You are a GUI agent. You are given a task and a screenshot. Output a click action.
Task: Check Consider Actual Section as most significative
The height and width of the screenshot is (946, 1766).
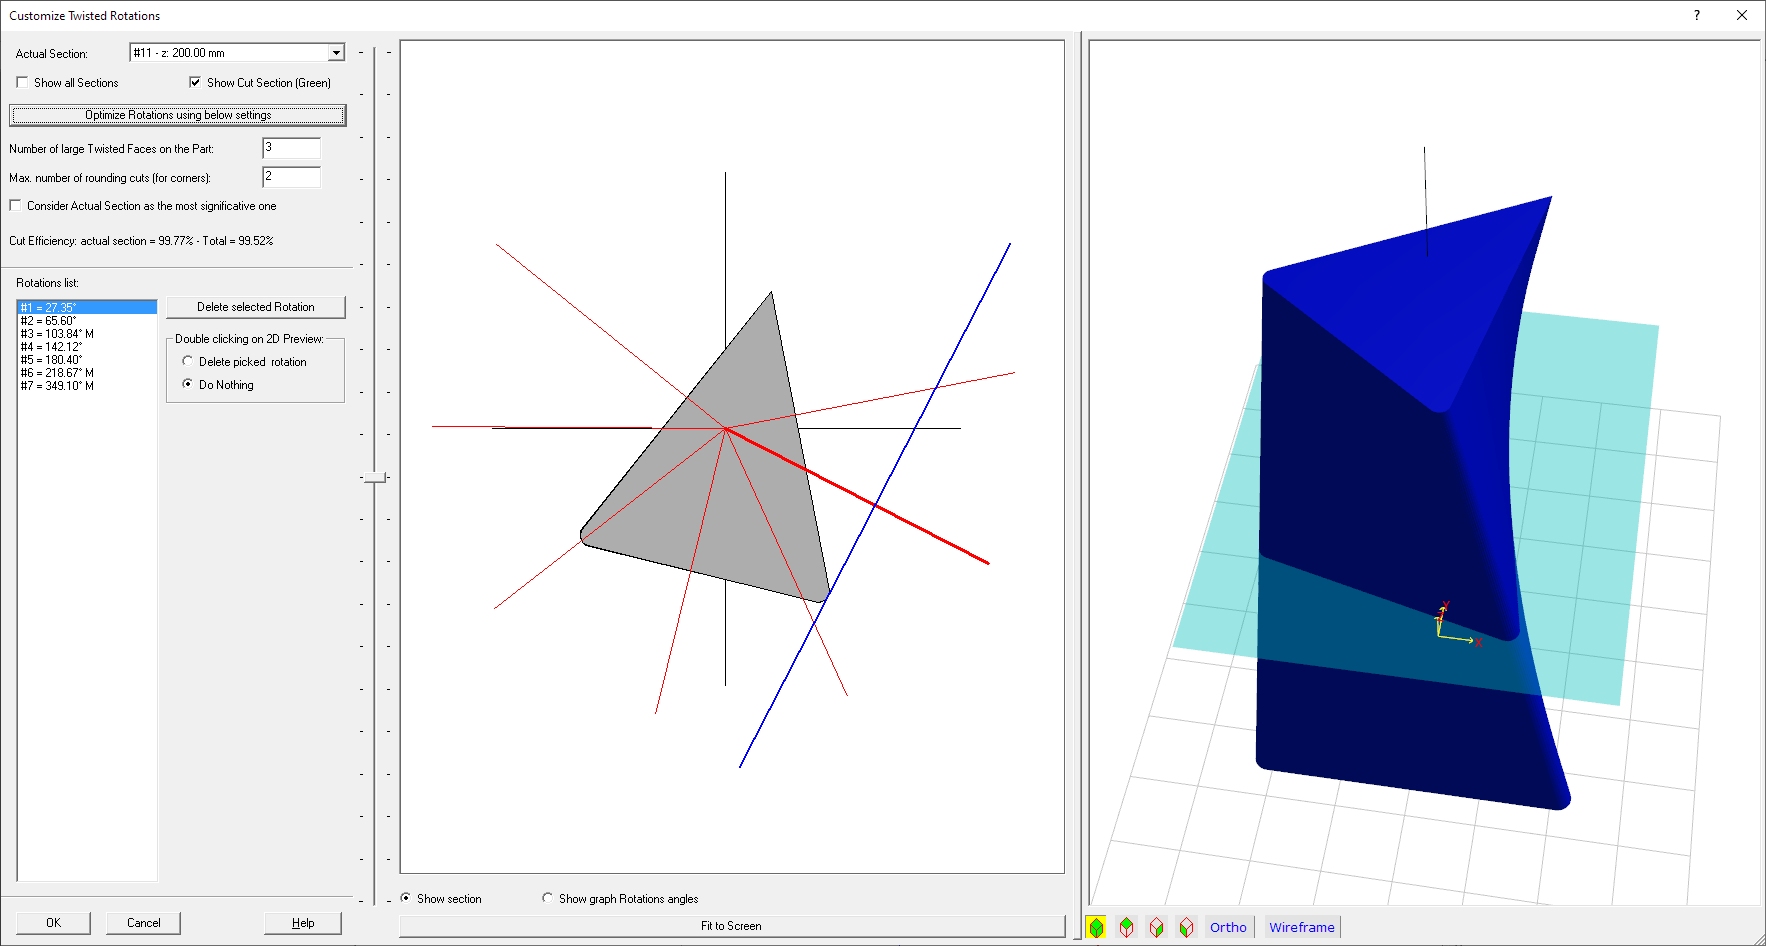click(x=15, y=206)
